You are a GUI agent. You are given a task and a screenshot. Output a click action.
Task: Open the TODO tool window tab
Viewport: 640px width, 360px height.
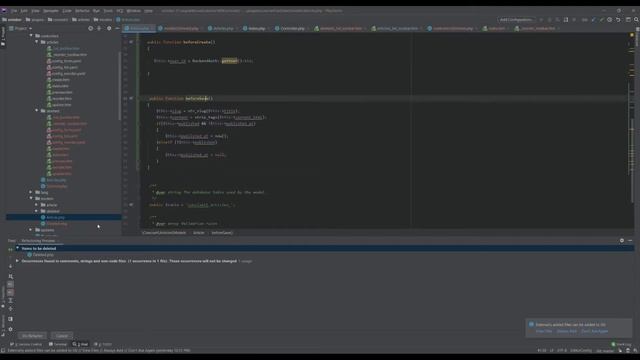tap(103, 344)
